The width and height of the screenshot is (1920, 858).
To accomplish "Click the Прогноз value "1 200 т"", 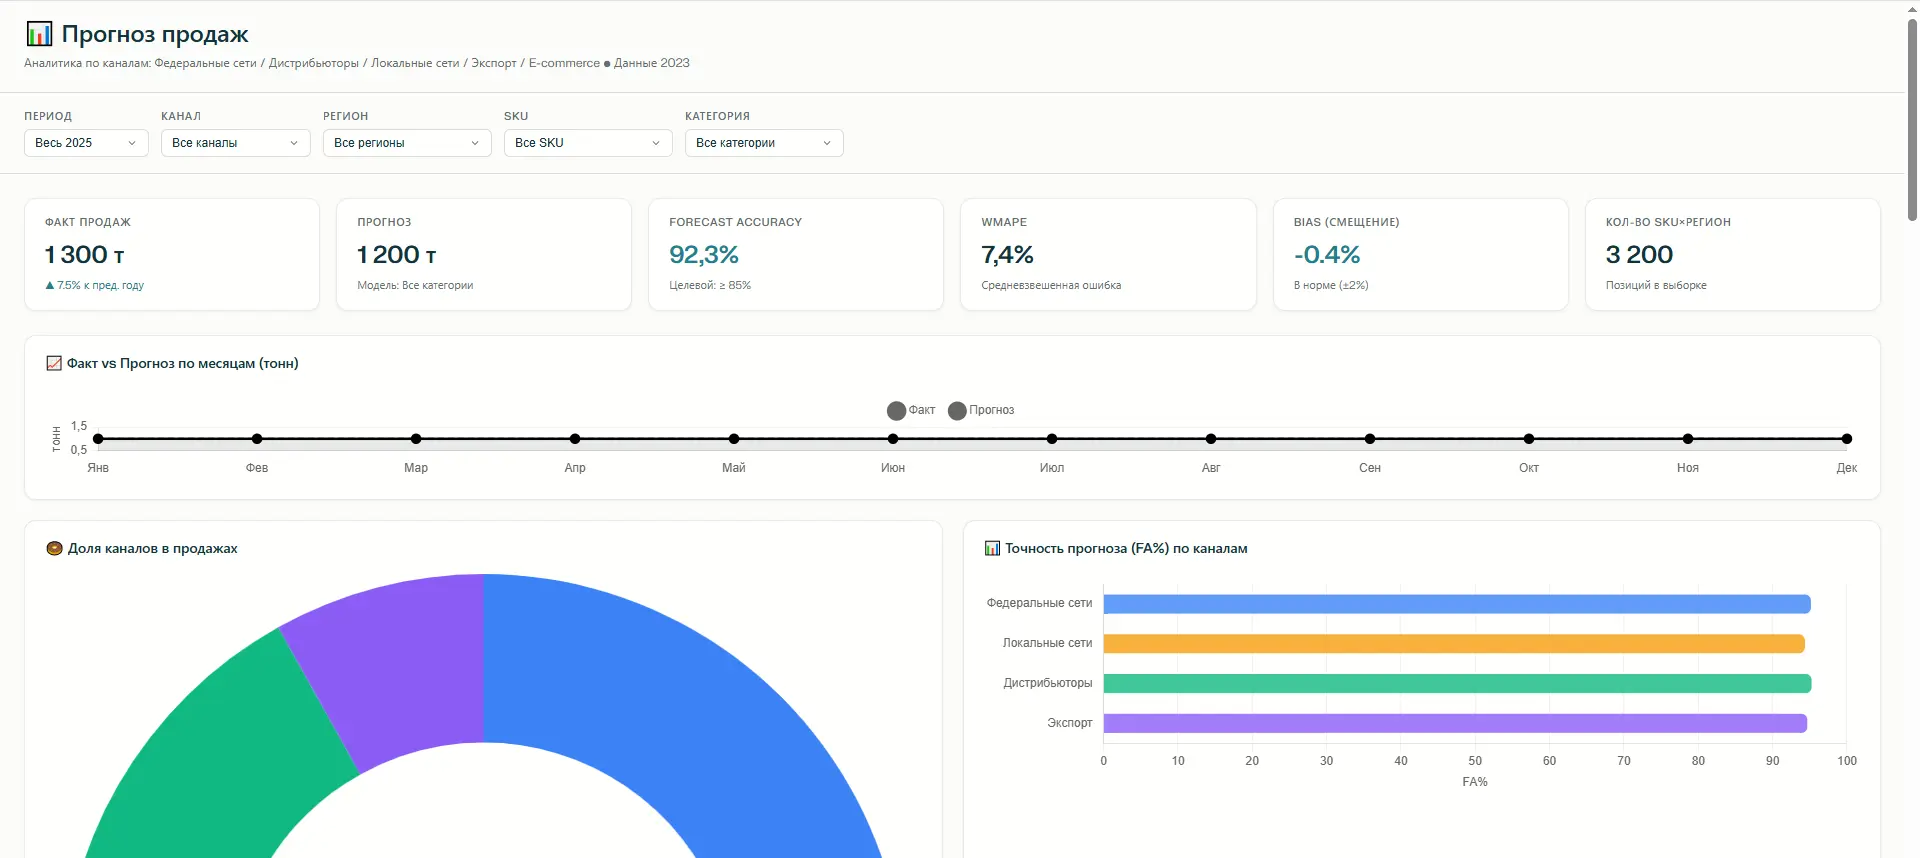I will point(397,255).
